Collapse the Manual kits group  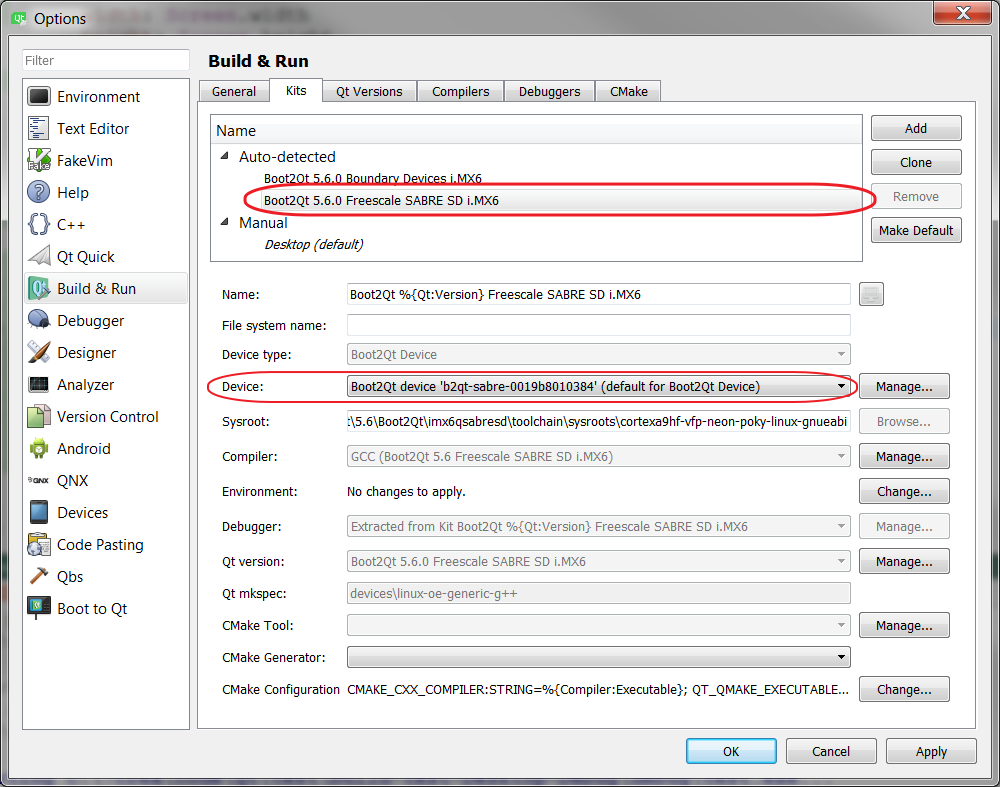(224, 223)
